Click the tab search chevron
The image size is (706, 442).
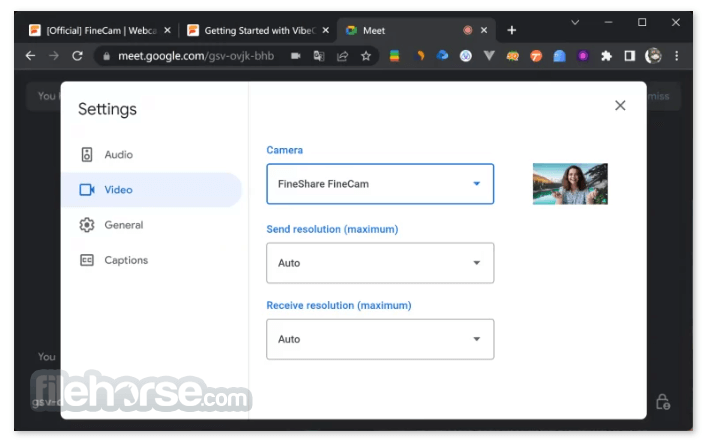tap(575, 22)
